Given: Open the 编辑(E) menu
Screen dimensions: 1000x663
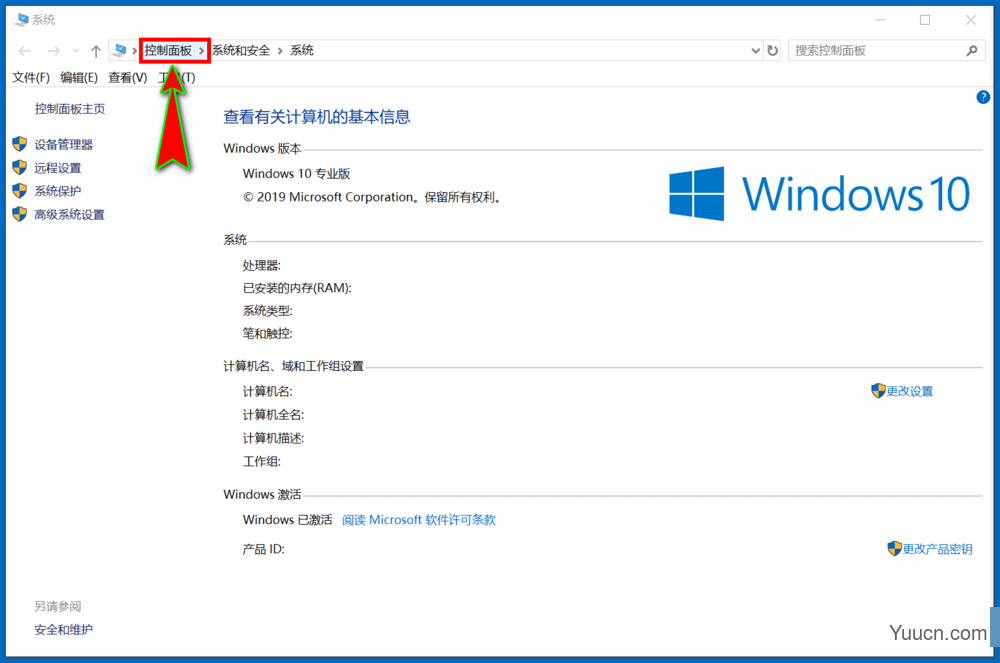Looking at the screenshot, I should (x=79, y=77).
